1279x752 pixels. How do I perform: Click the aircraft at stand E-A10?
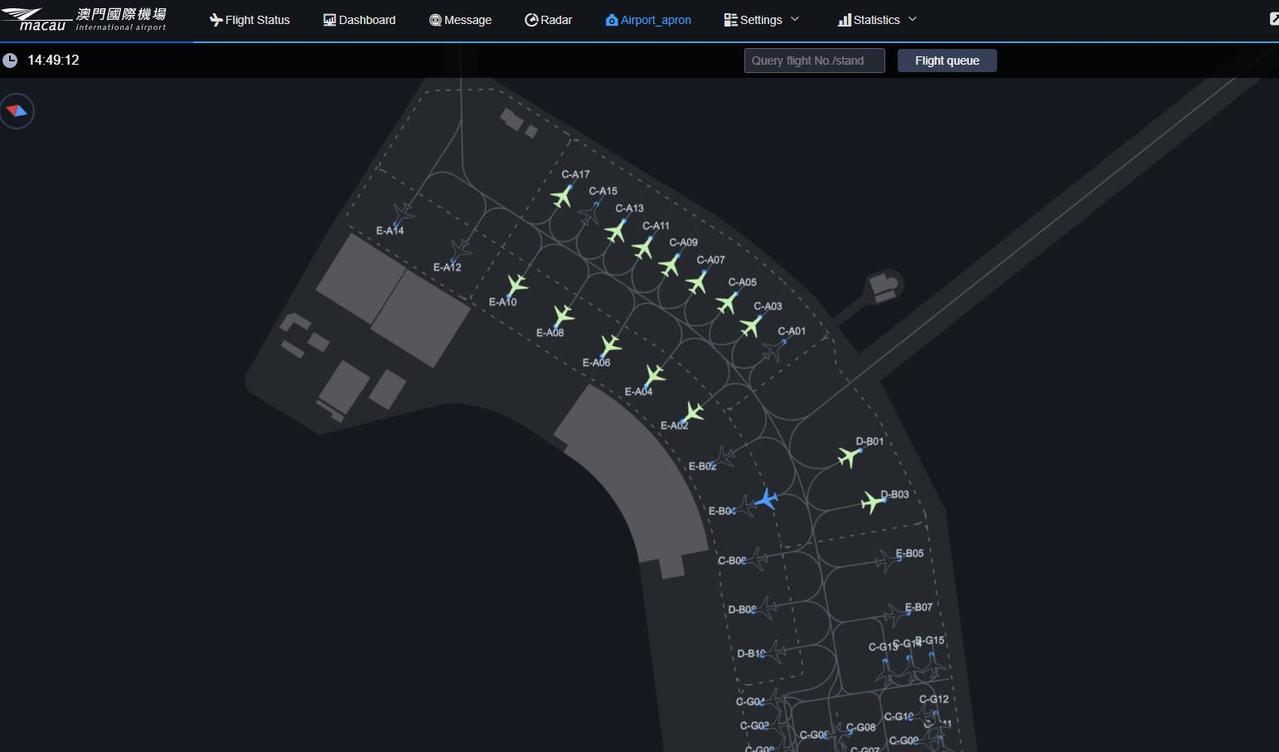[x=516, y=286]
